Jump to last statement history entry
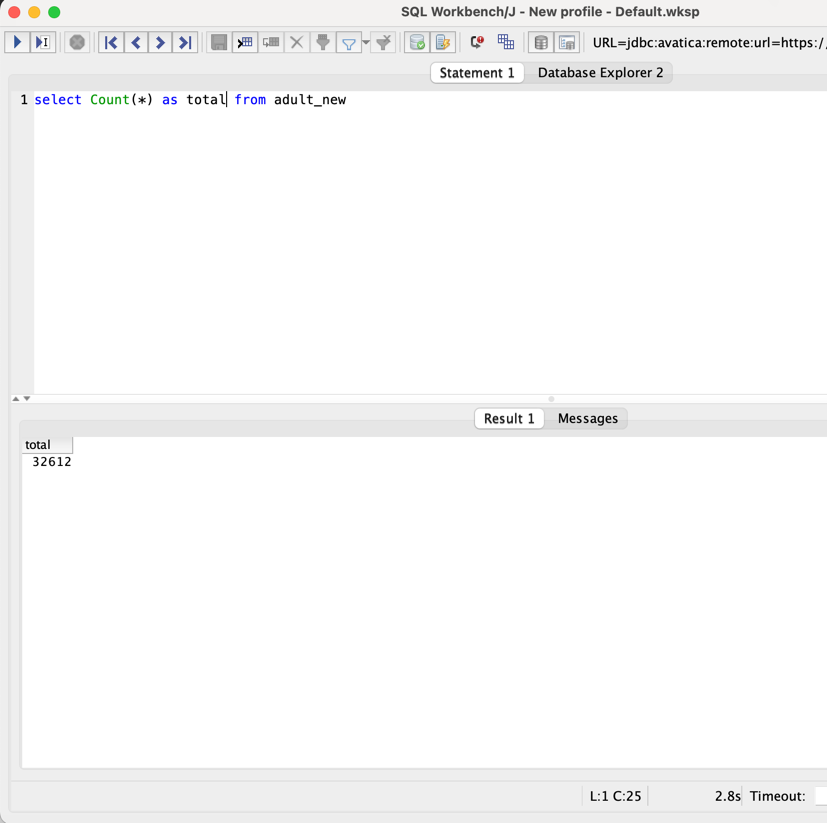The width and height of the screenshot is (827, 823). 185,42
